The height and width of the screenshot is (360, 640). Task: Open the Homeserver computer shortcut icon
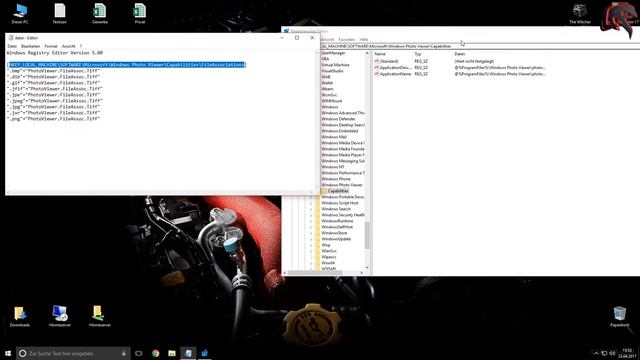tap(60, 316)
